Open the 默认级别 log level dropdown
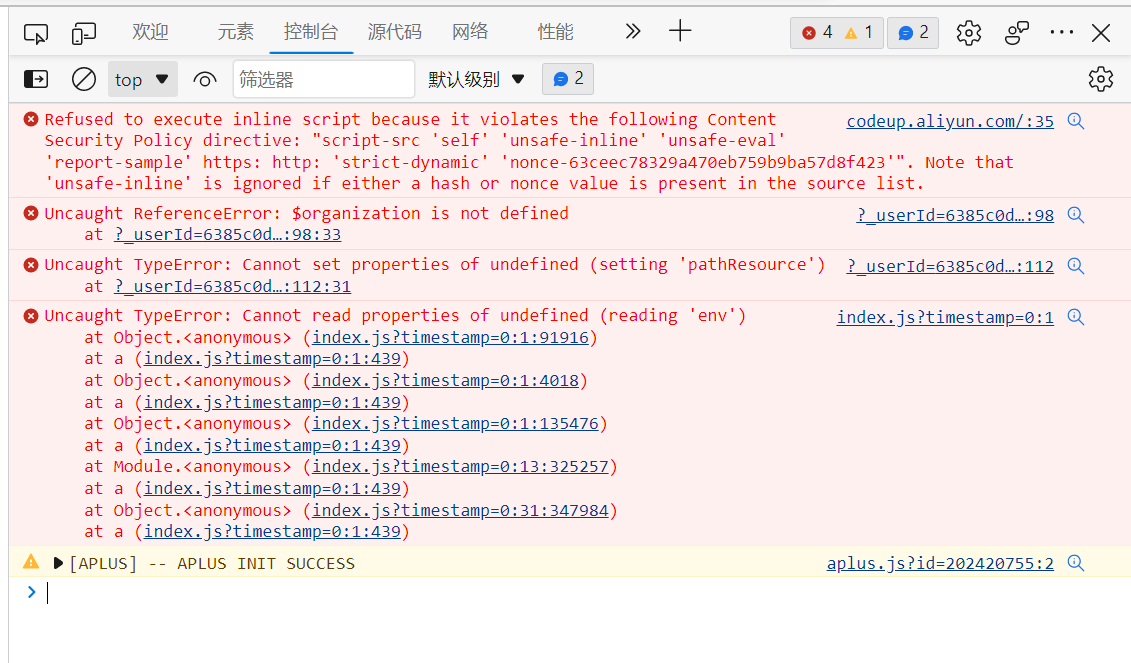Viewport: 1131px width, 663px height. tap(476, 79)
